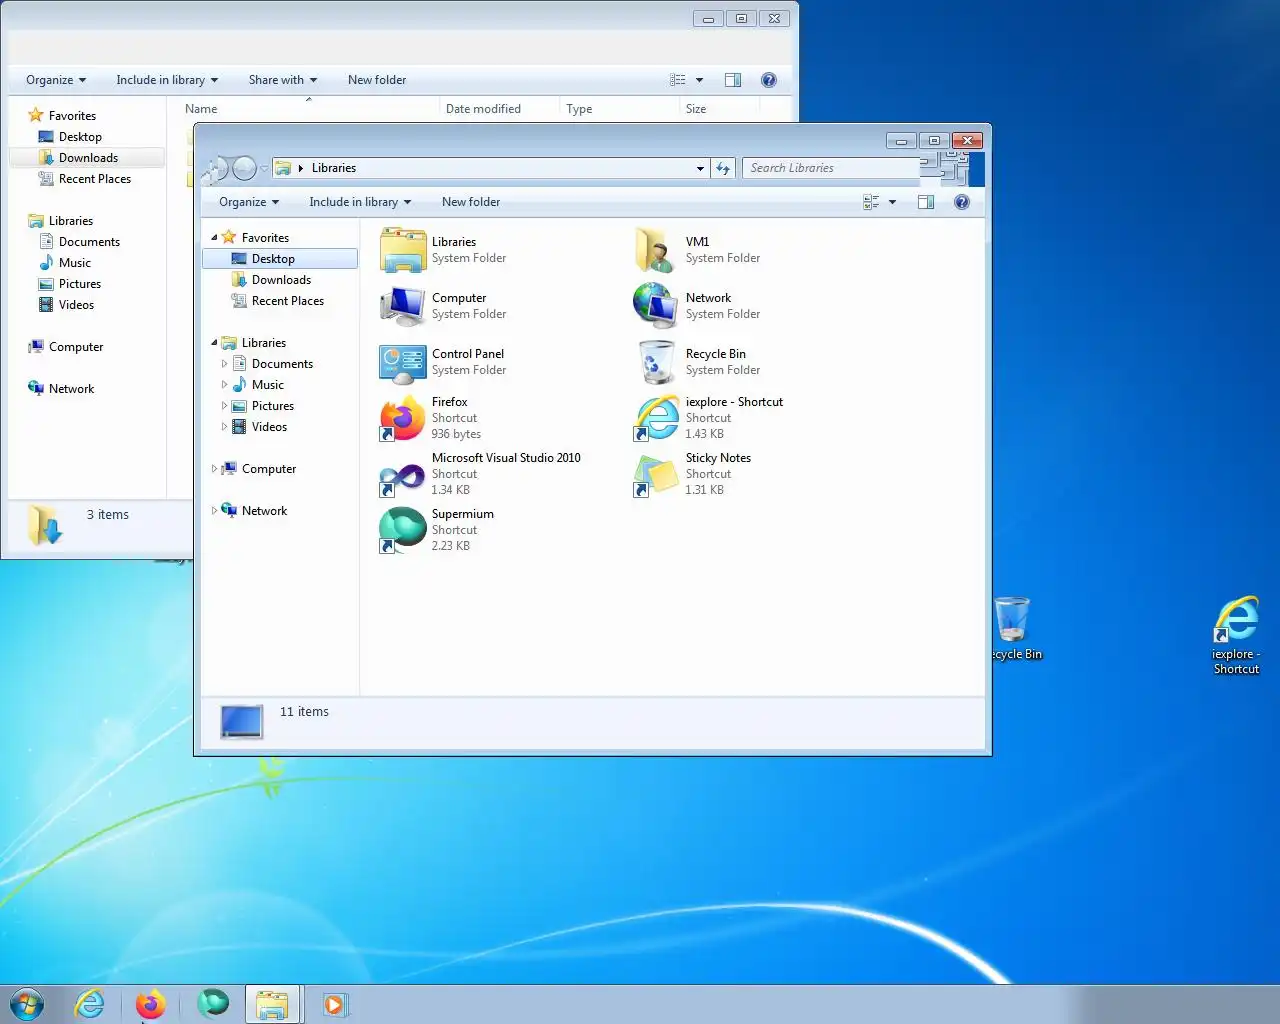Select the Microsoft Visual Studio 2010 shortcut

pyautogui.click(x=480, y=474)
